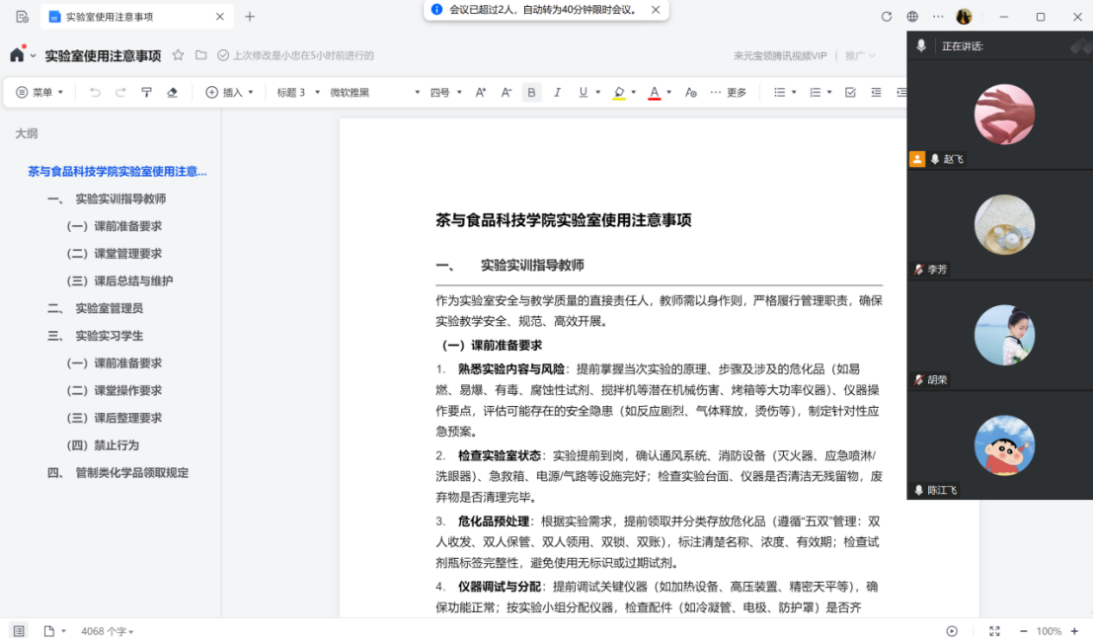This screenshot has width=1093, height=639.
Task: Open the 标题 3 heading style dropdown
Action: click(298, 92)
